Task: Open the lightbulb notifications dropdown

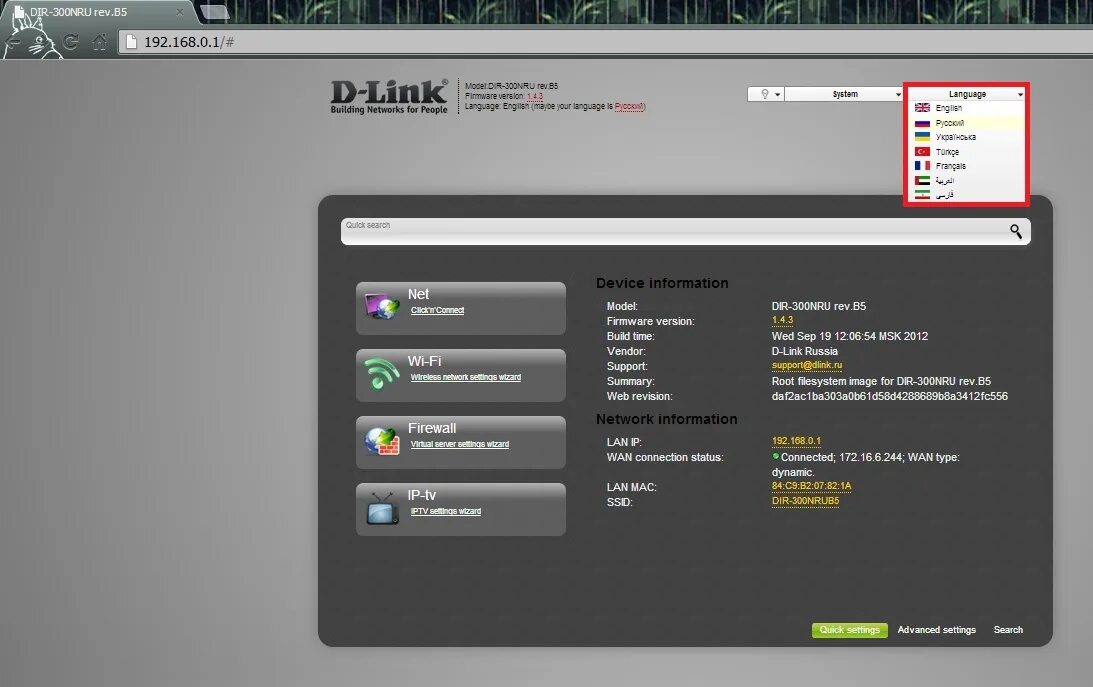Action: (765, 94)
